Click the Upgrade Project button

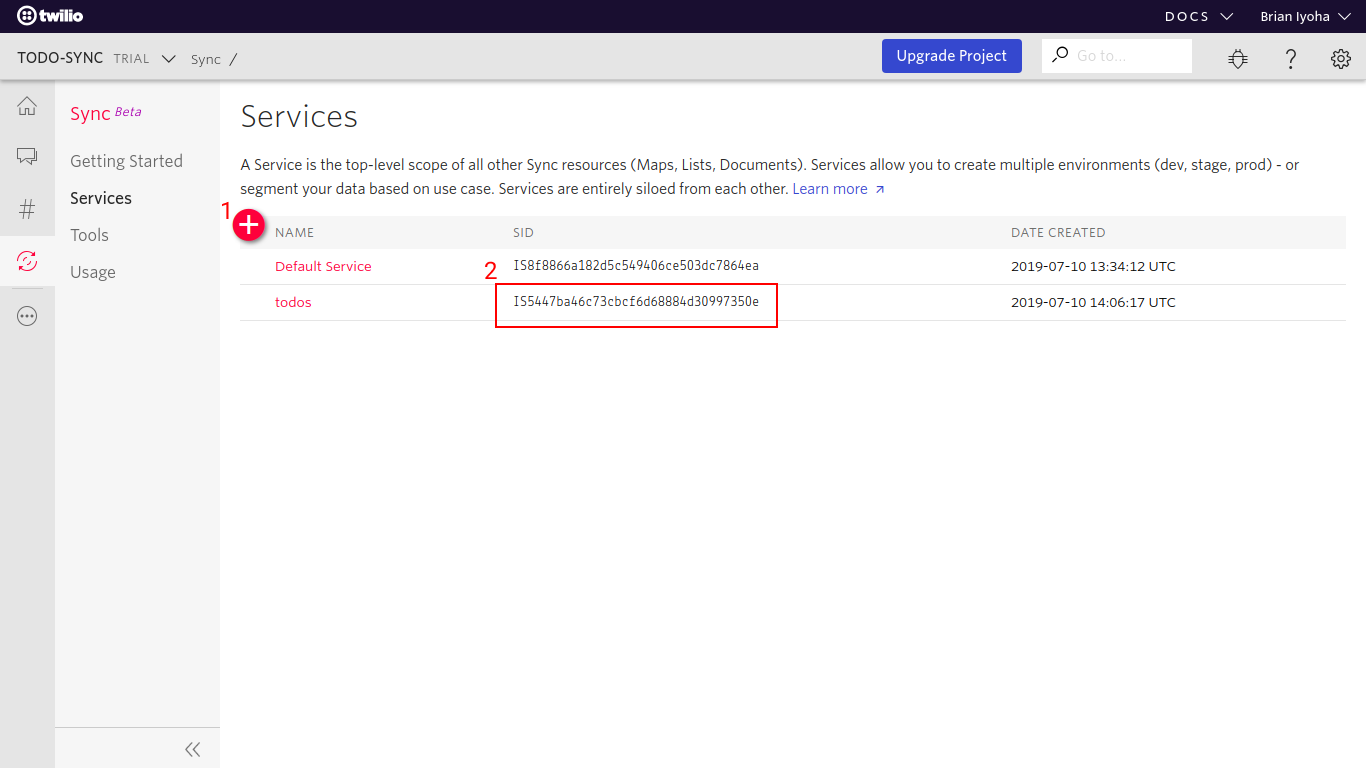point(952,56)
